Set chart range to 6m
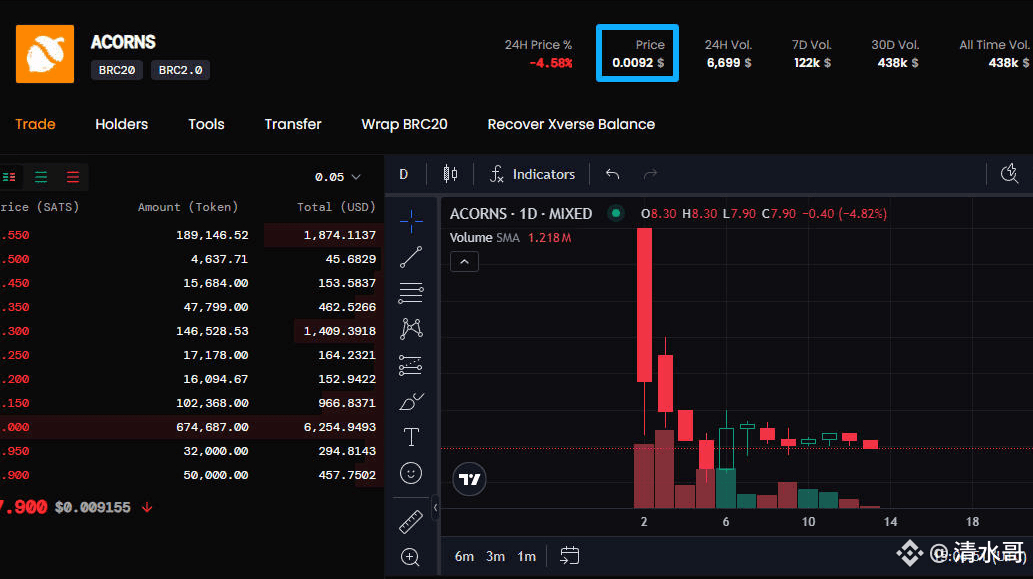The height and width of the screenshot is (579, 1033). click(x=464, y=556)
